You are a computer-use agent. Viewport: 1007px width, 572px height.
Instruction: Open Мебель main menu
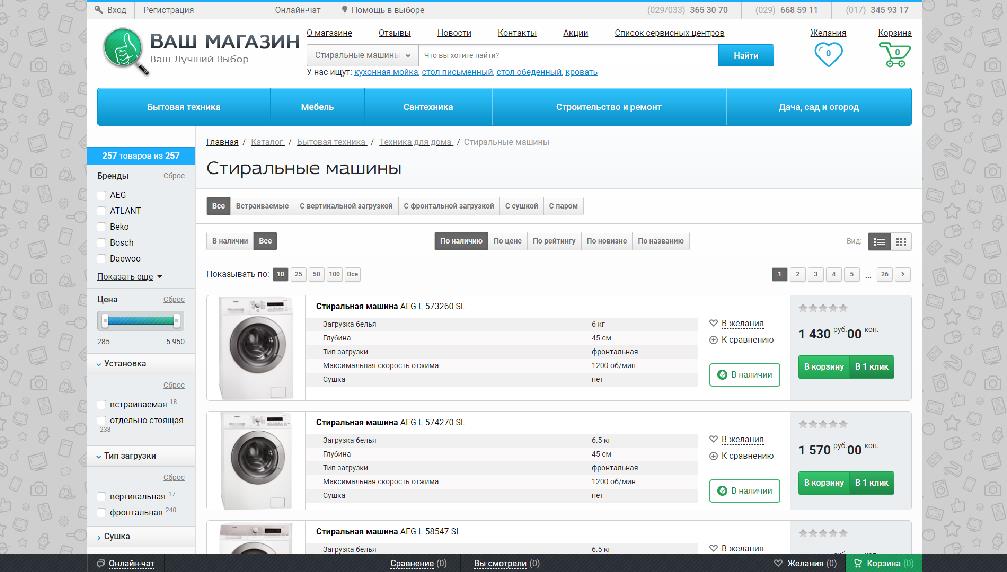(317, 107)
